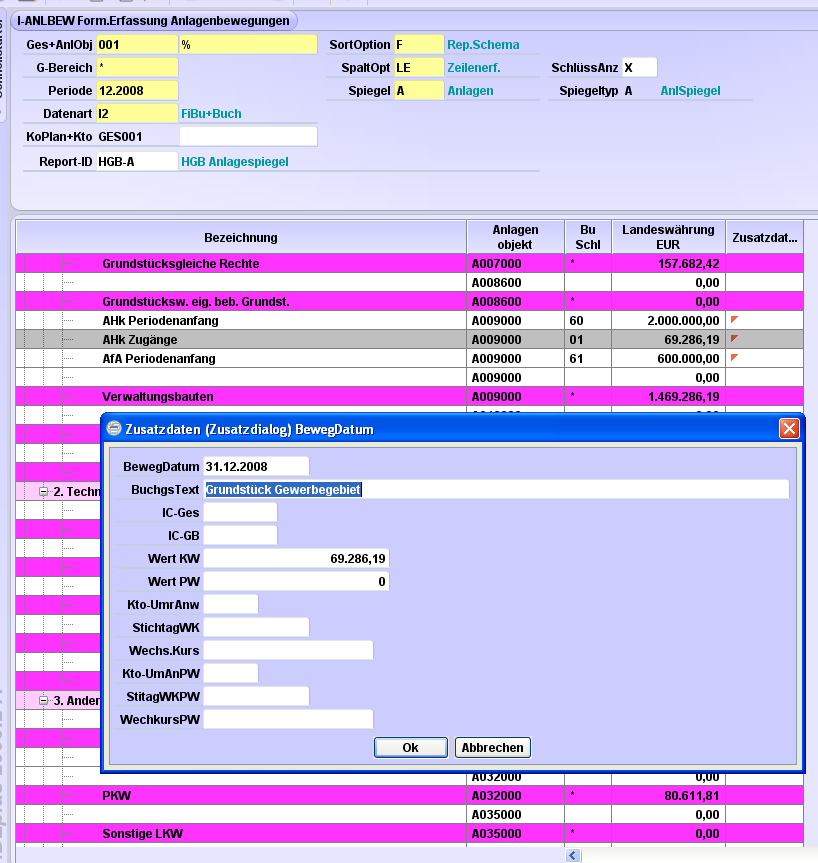This screenshot has width=818, height=863.
Task: Click into the BuchgsText field
Action: [496, 489]
